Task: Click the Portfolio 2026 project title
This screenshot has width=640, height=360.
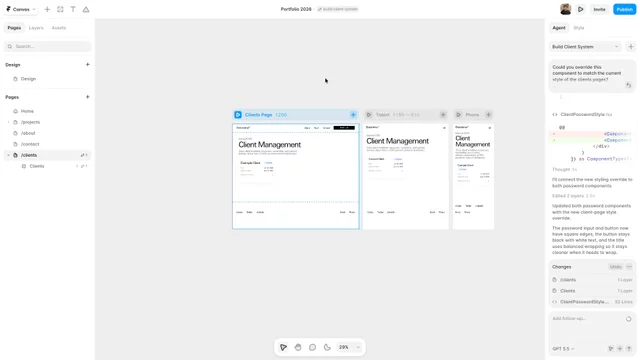Action: click(296, 9)
